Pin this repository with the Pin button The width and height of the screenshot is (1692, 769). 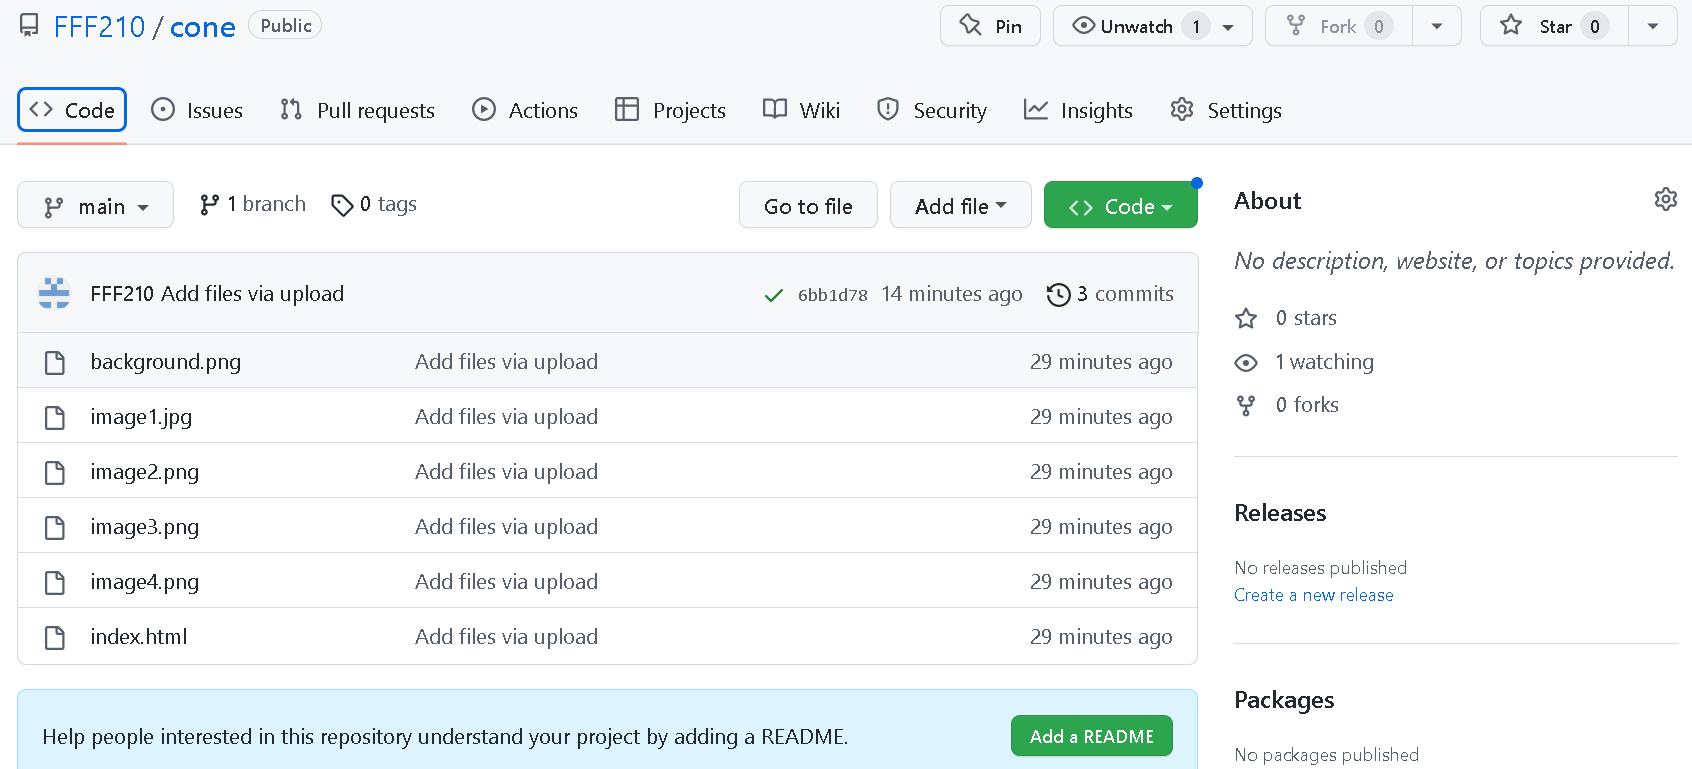tap(990, 26)
